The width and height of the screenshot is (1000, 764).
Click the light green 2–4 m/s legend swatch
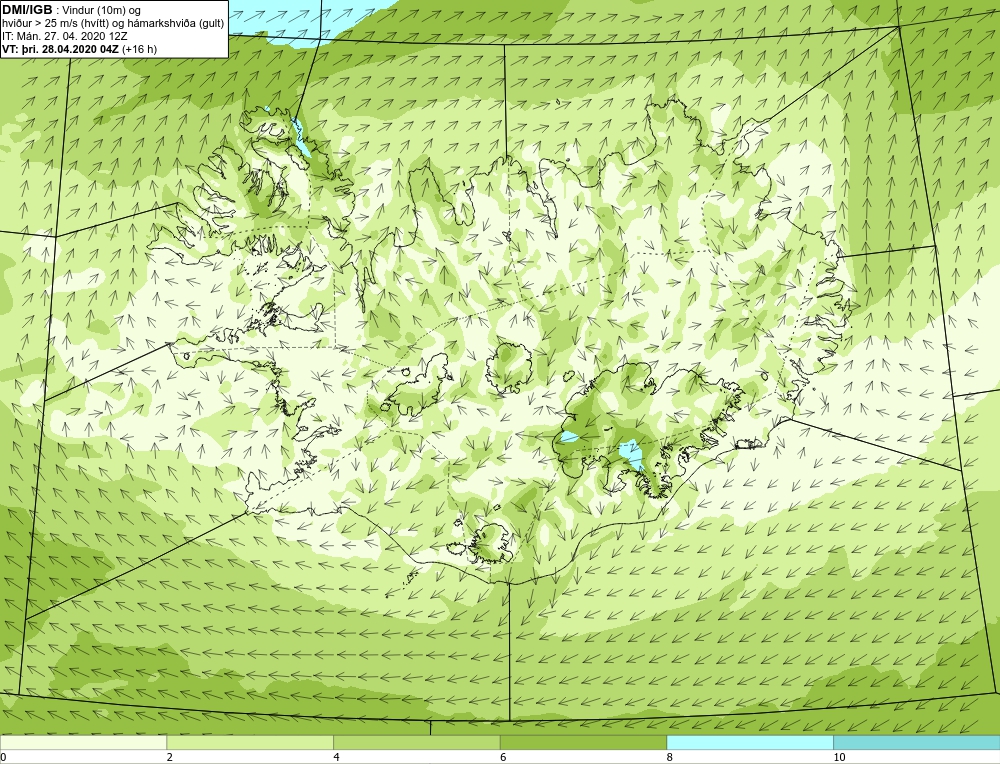[x=250, y=742]
